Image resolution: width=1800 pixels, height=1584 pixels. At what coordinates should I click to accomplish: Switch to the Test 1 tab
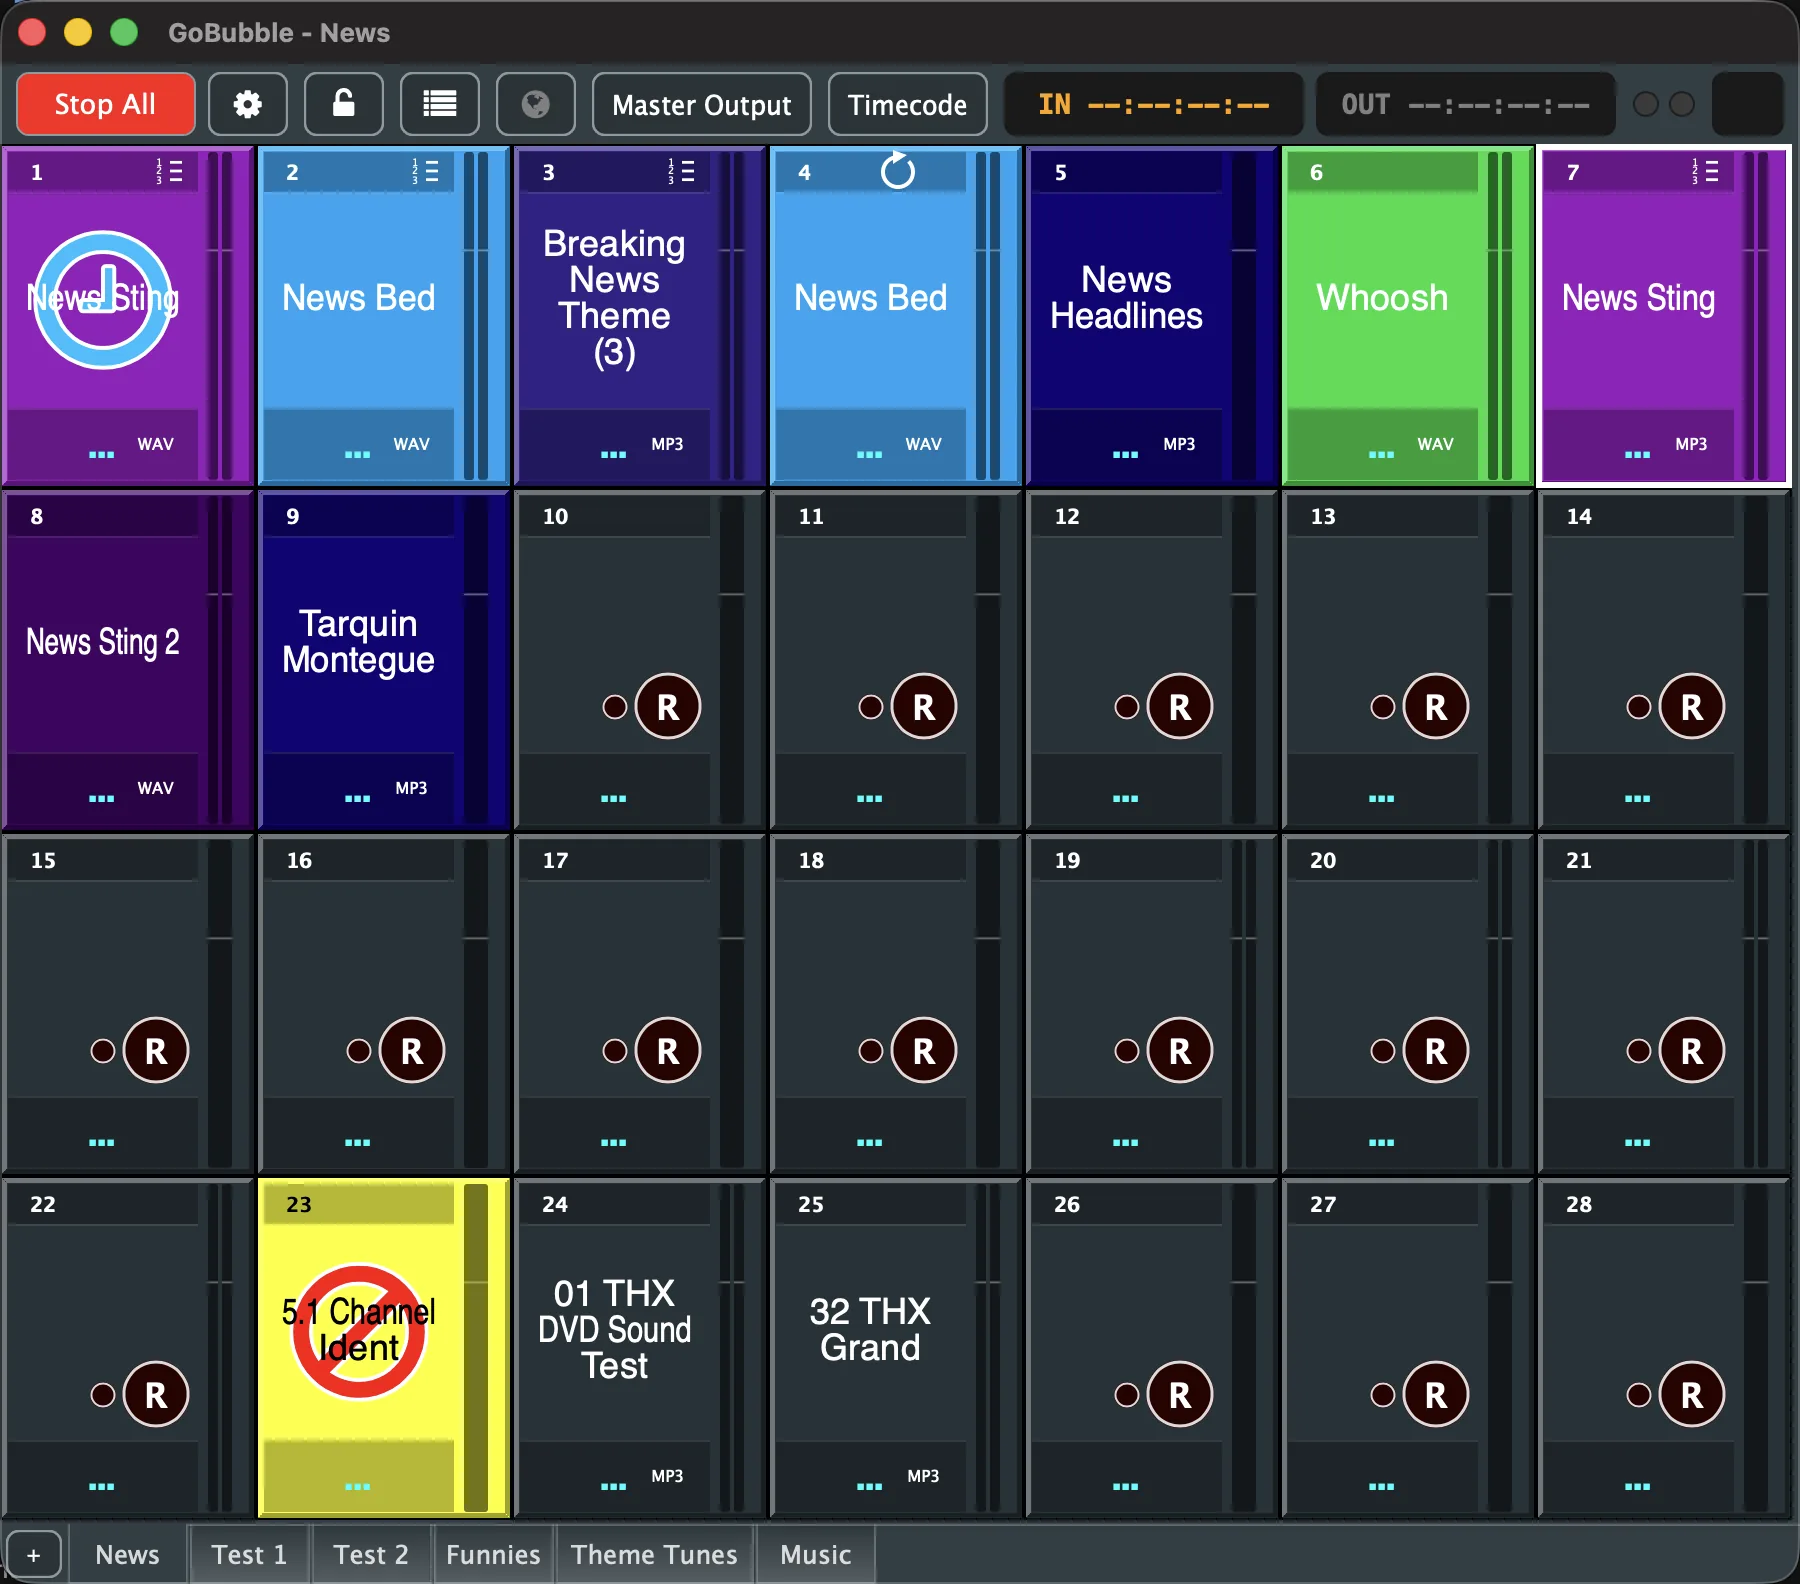(249, 1554)
